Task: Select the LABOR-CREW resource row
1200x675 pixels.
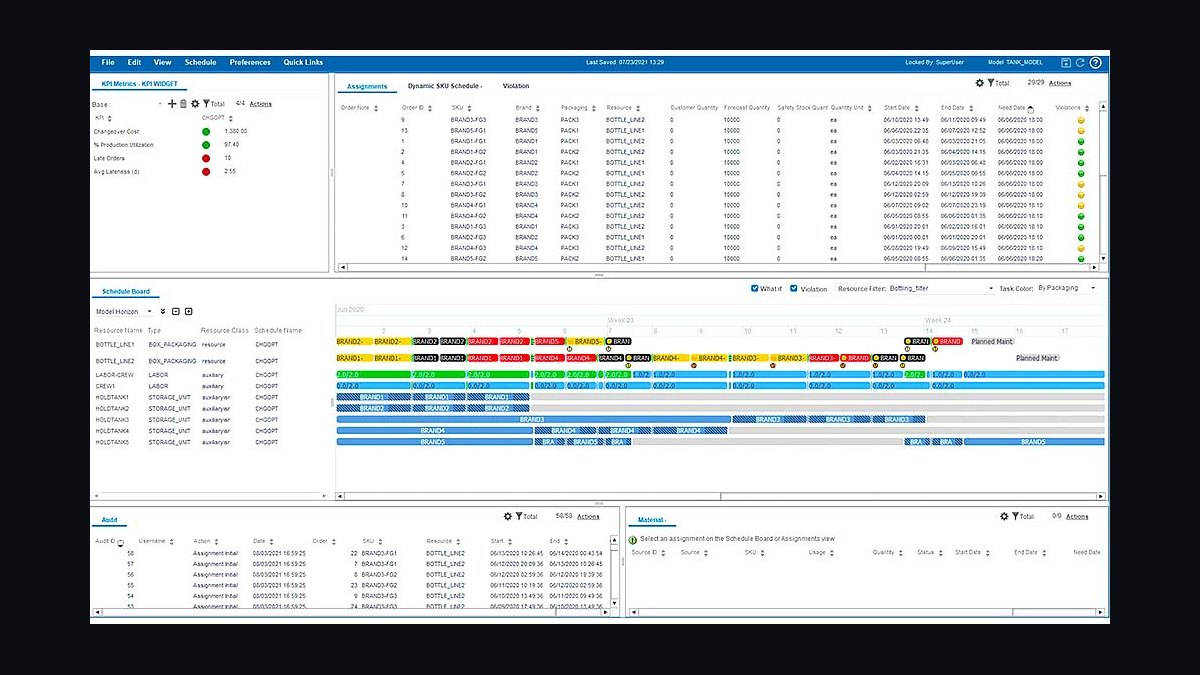Action: point(210,374)
